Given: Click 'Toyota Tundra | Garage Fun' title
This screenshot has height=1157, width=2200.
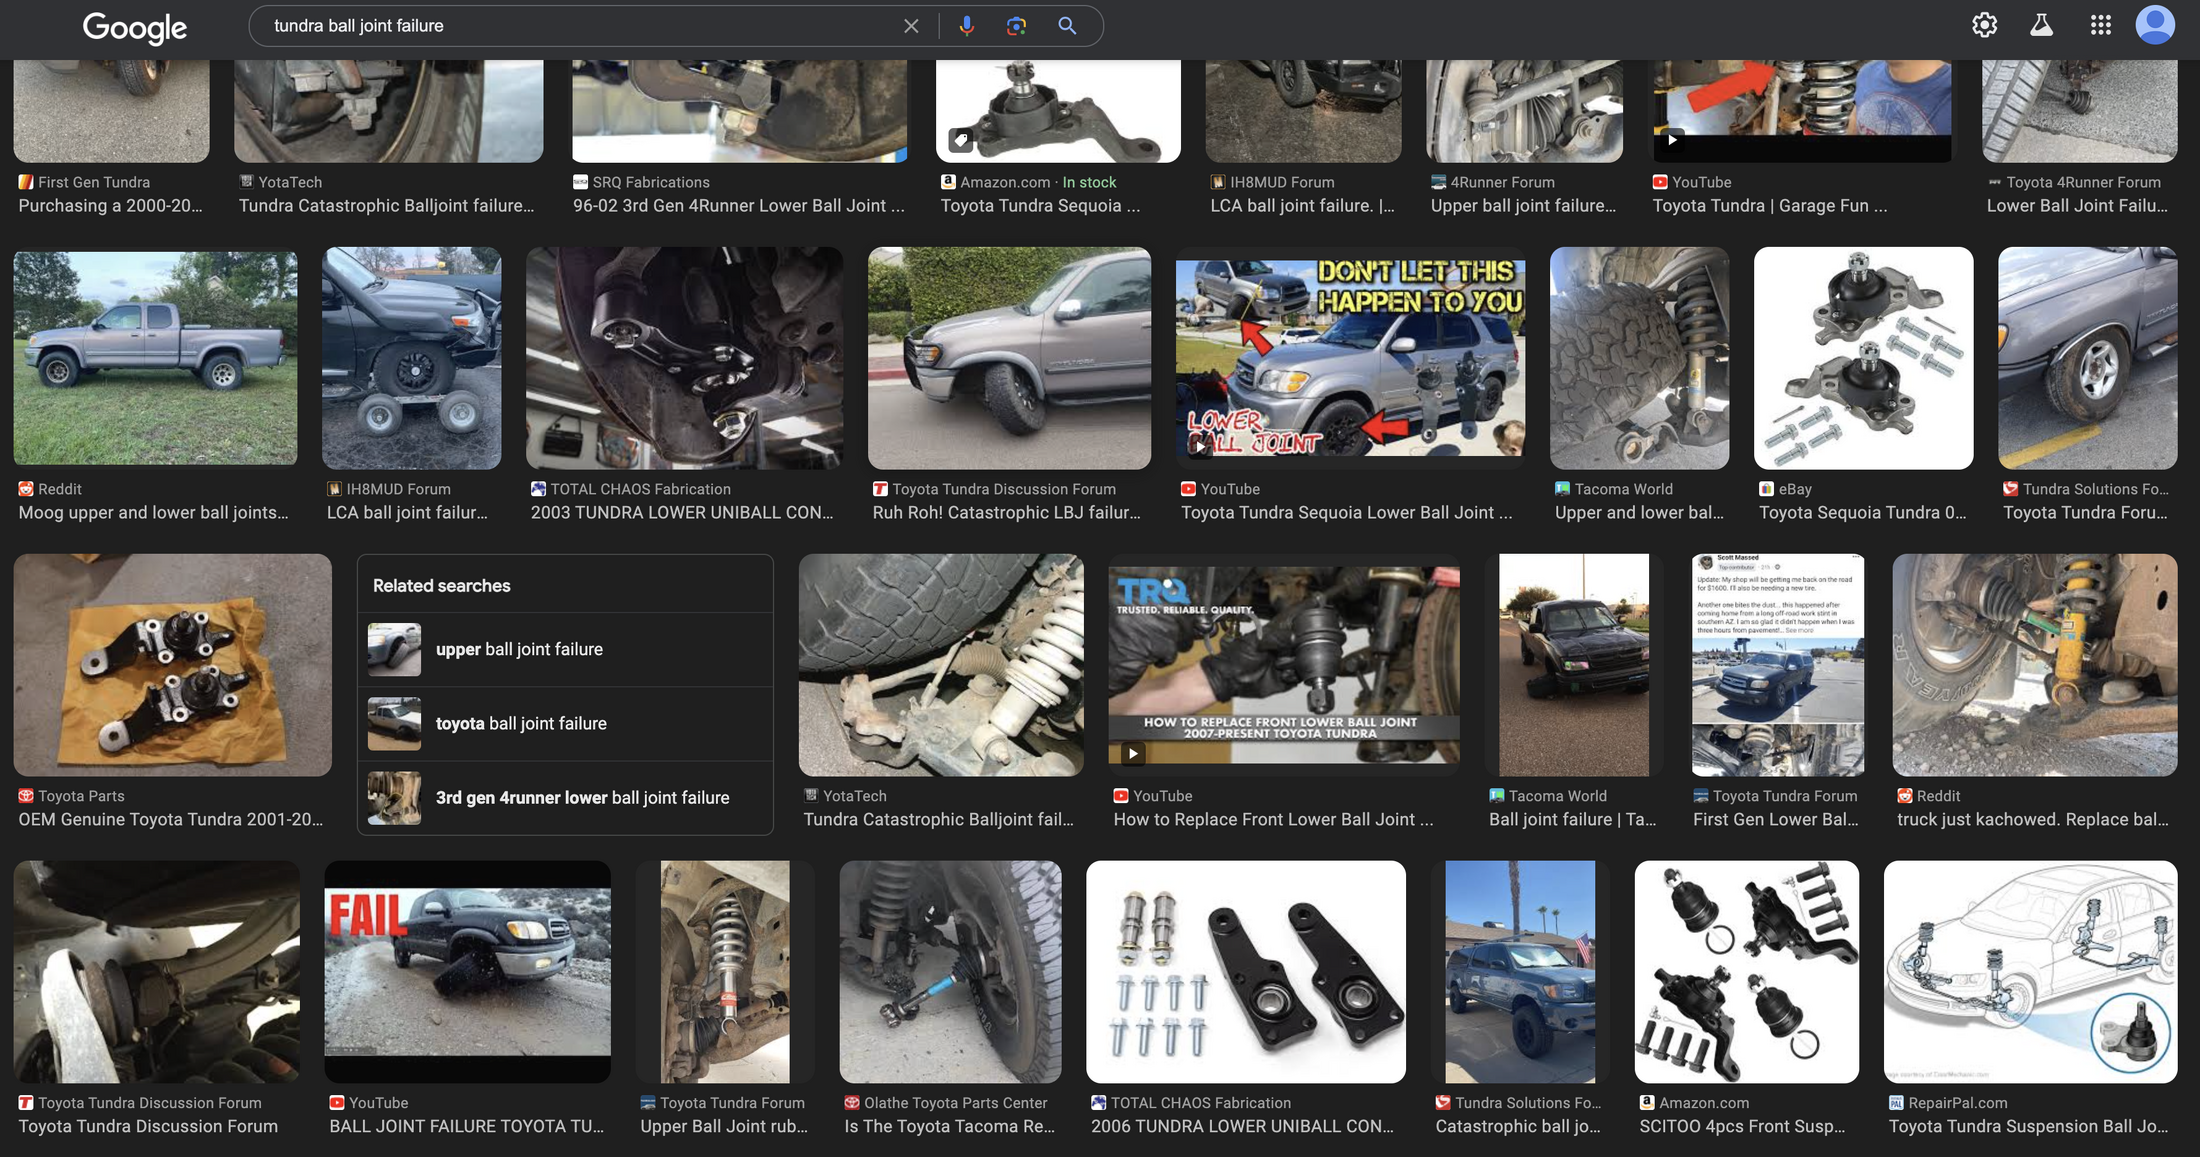Looking at the screenshot, I should click(1770, 206).
